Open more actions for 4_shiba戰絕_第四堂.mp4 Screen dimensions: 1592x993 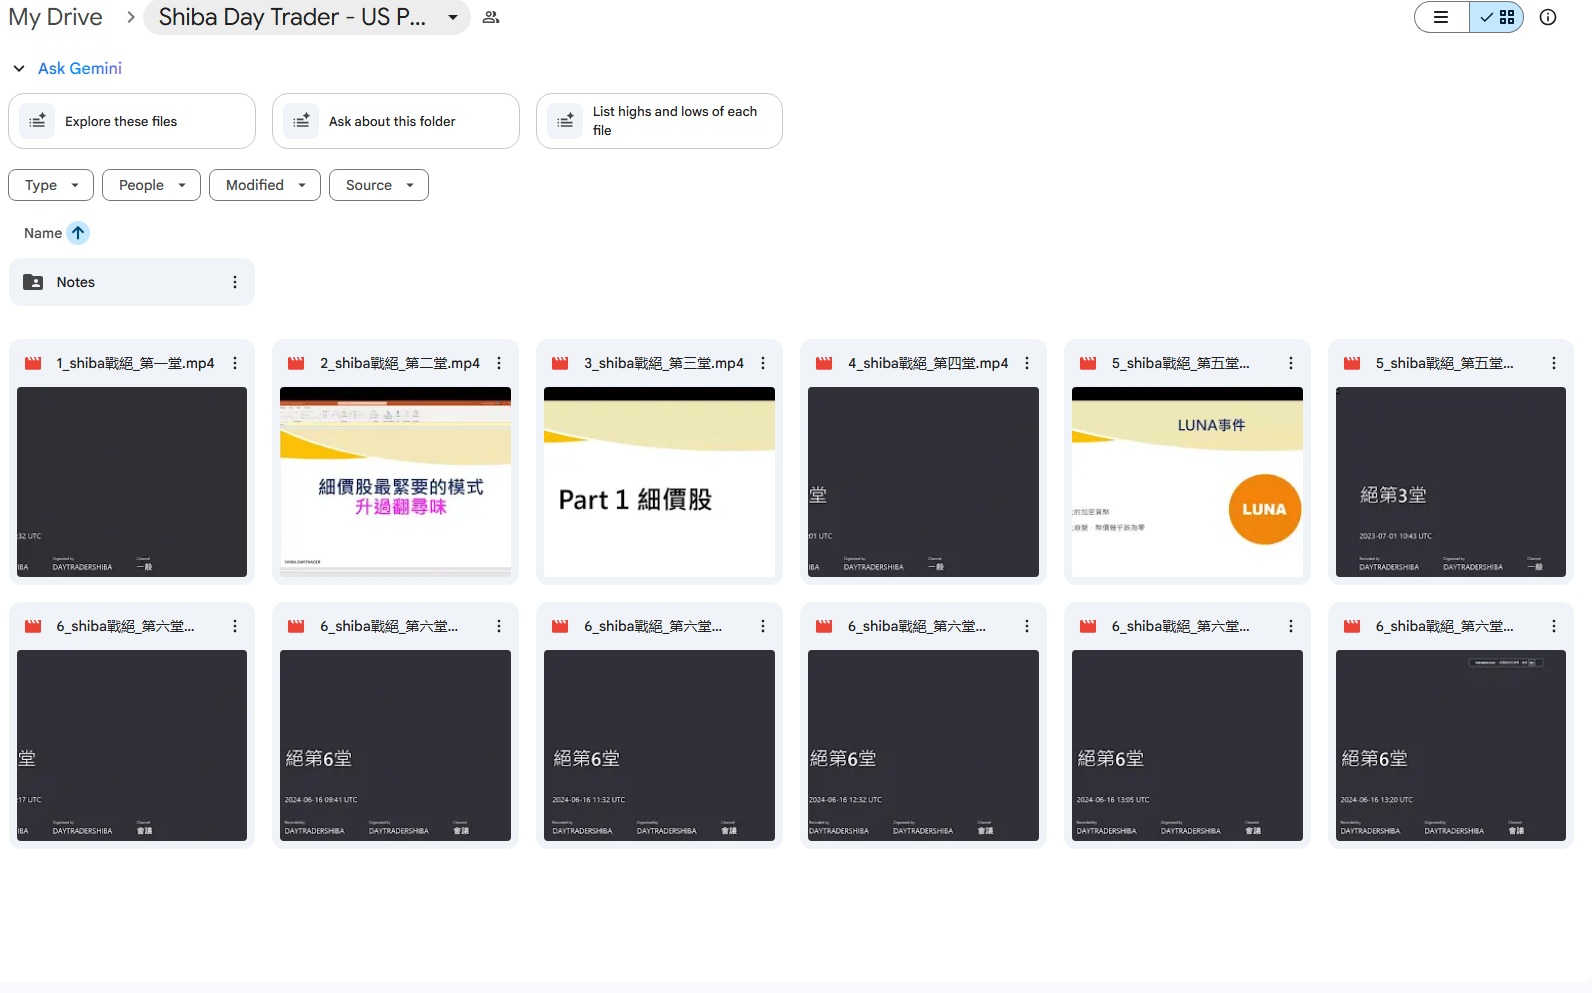(x=1027, y=363)
